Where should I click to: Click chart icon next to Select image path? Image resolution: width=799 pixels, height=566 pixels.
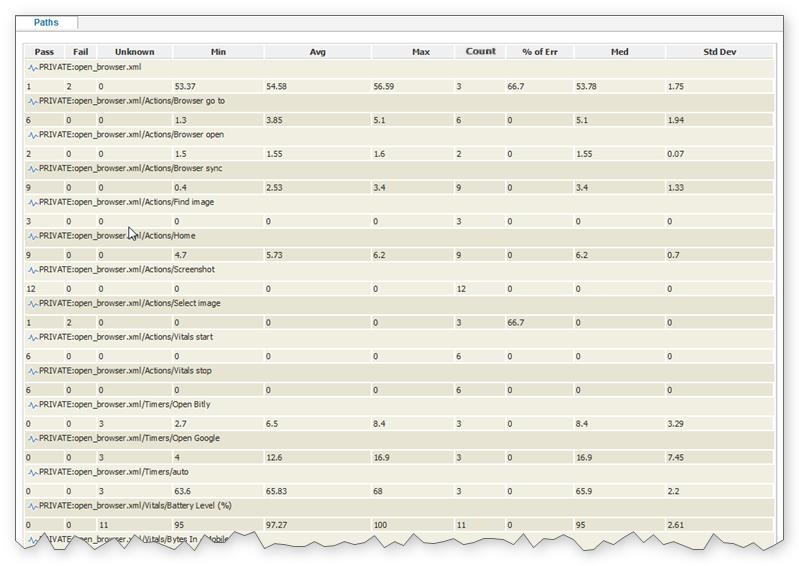[x=32, y=304]
